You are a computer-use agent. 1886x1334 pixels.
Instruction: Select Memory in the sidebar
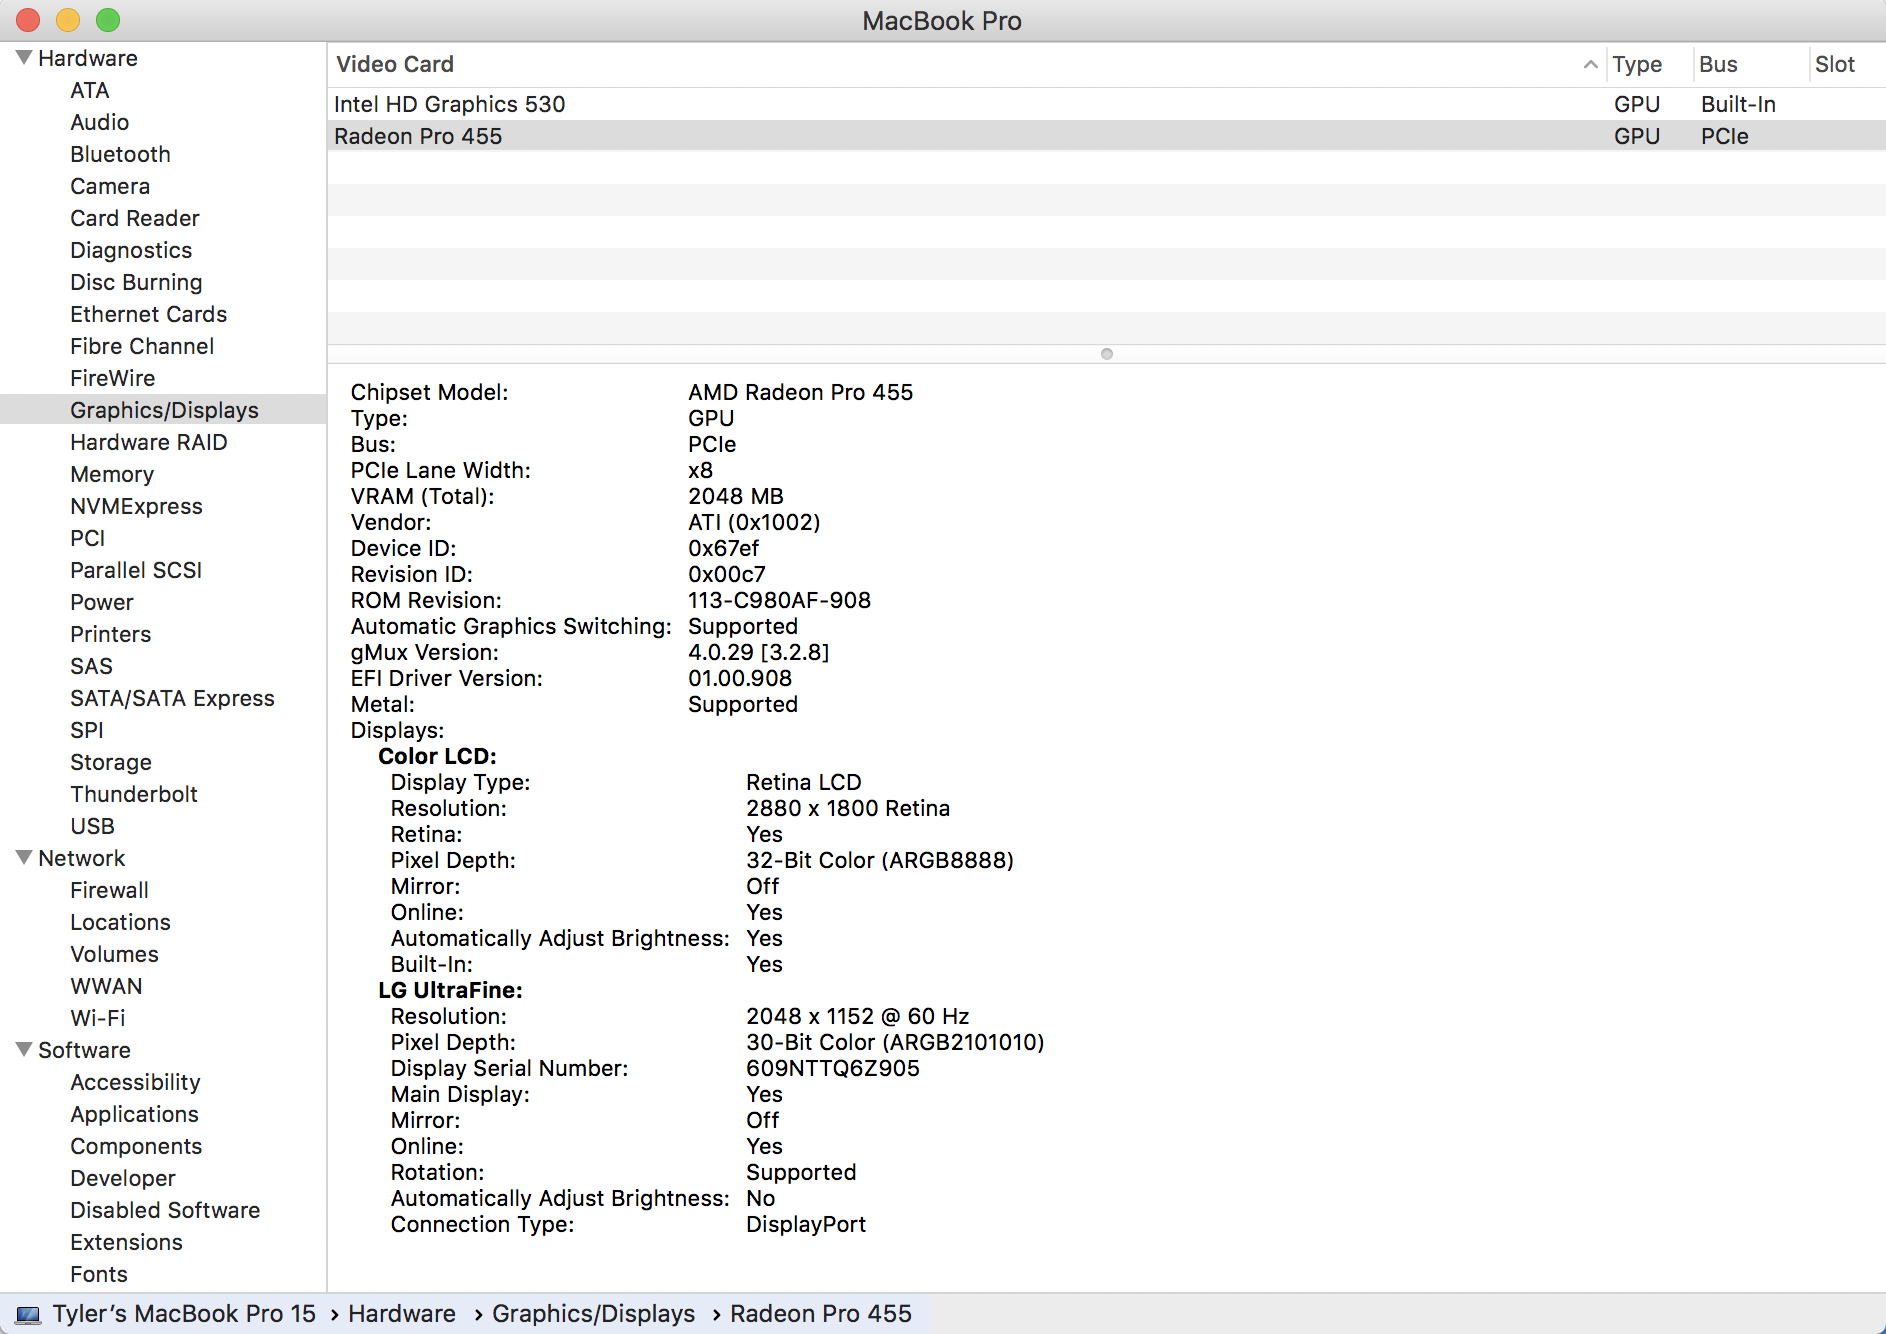point(112,474)
